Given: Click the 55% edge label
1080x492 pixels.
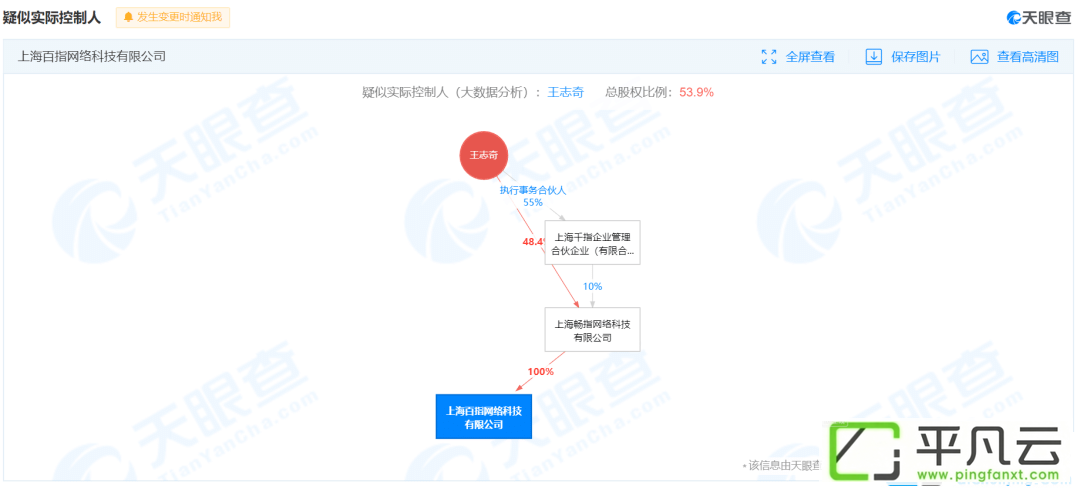Looking at the screenshot, I should coord(532,203).
